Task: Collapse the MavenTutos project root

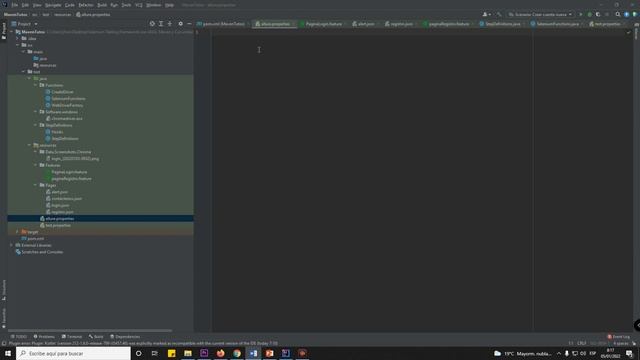Action: click(11, 32)
